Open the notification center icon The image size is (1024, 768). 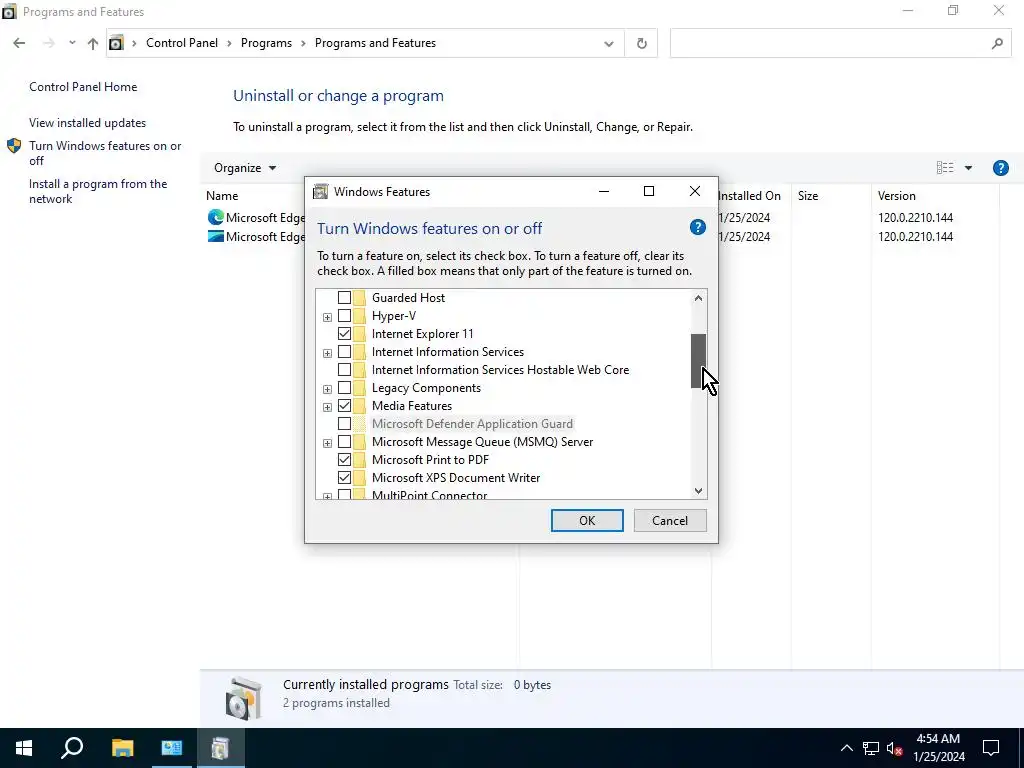(991, 748)
